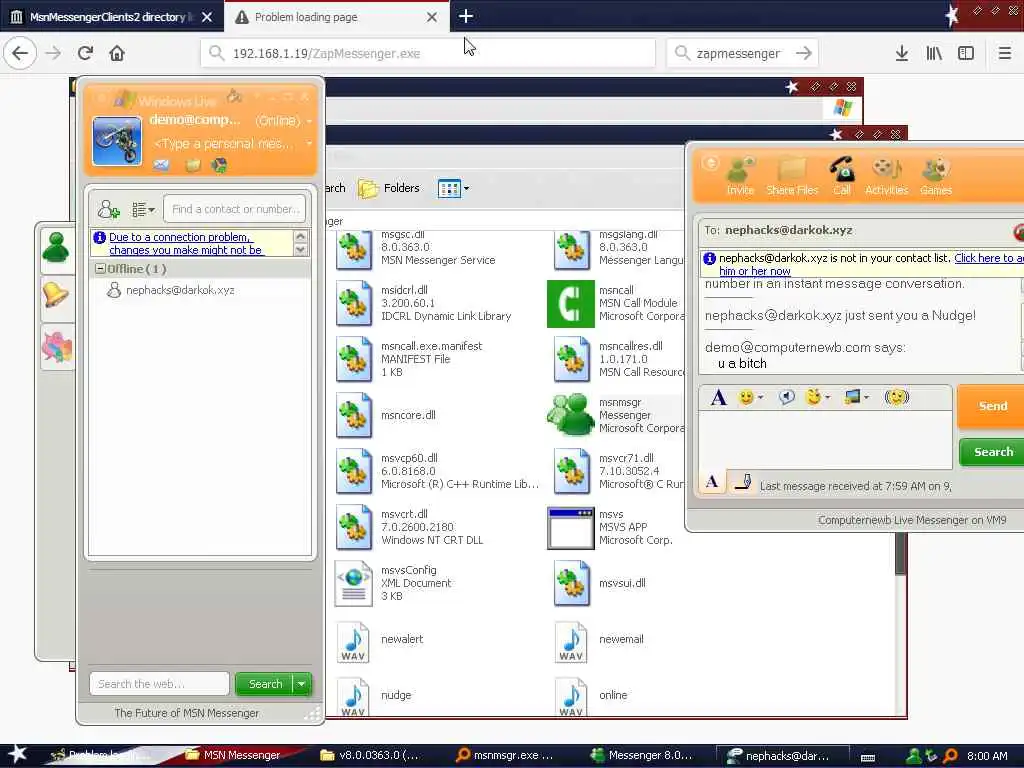Open contact list view options dropdown

click(143, 210)
